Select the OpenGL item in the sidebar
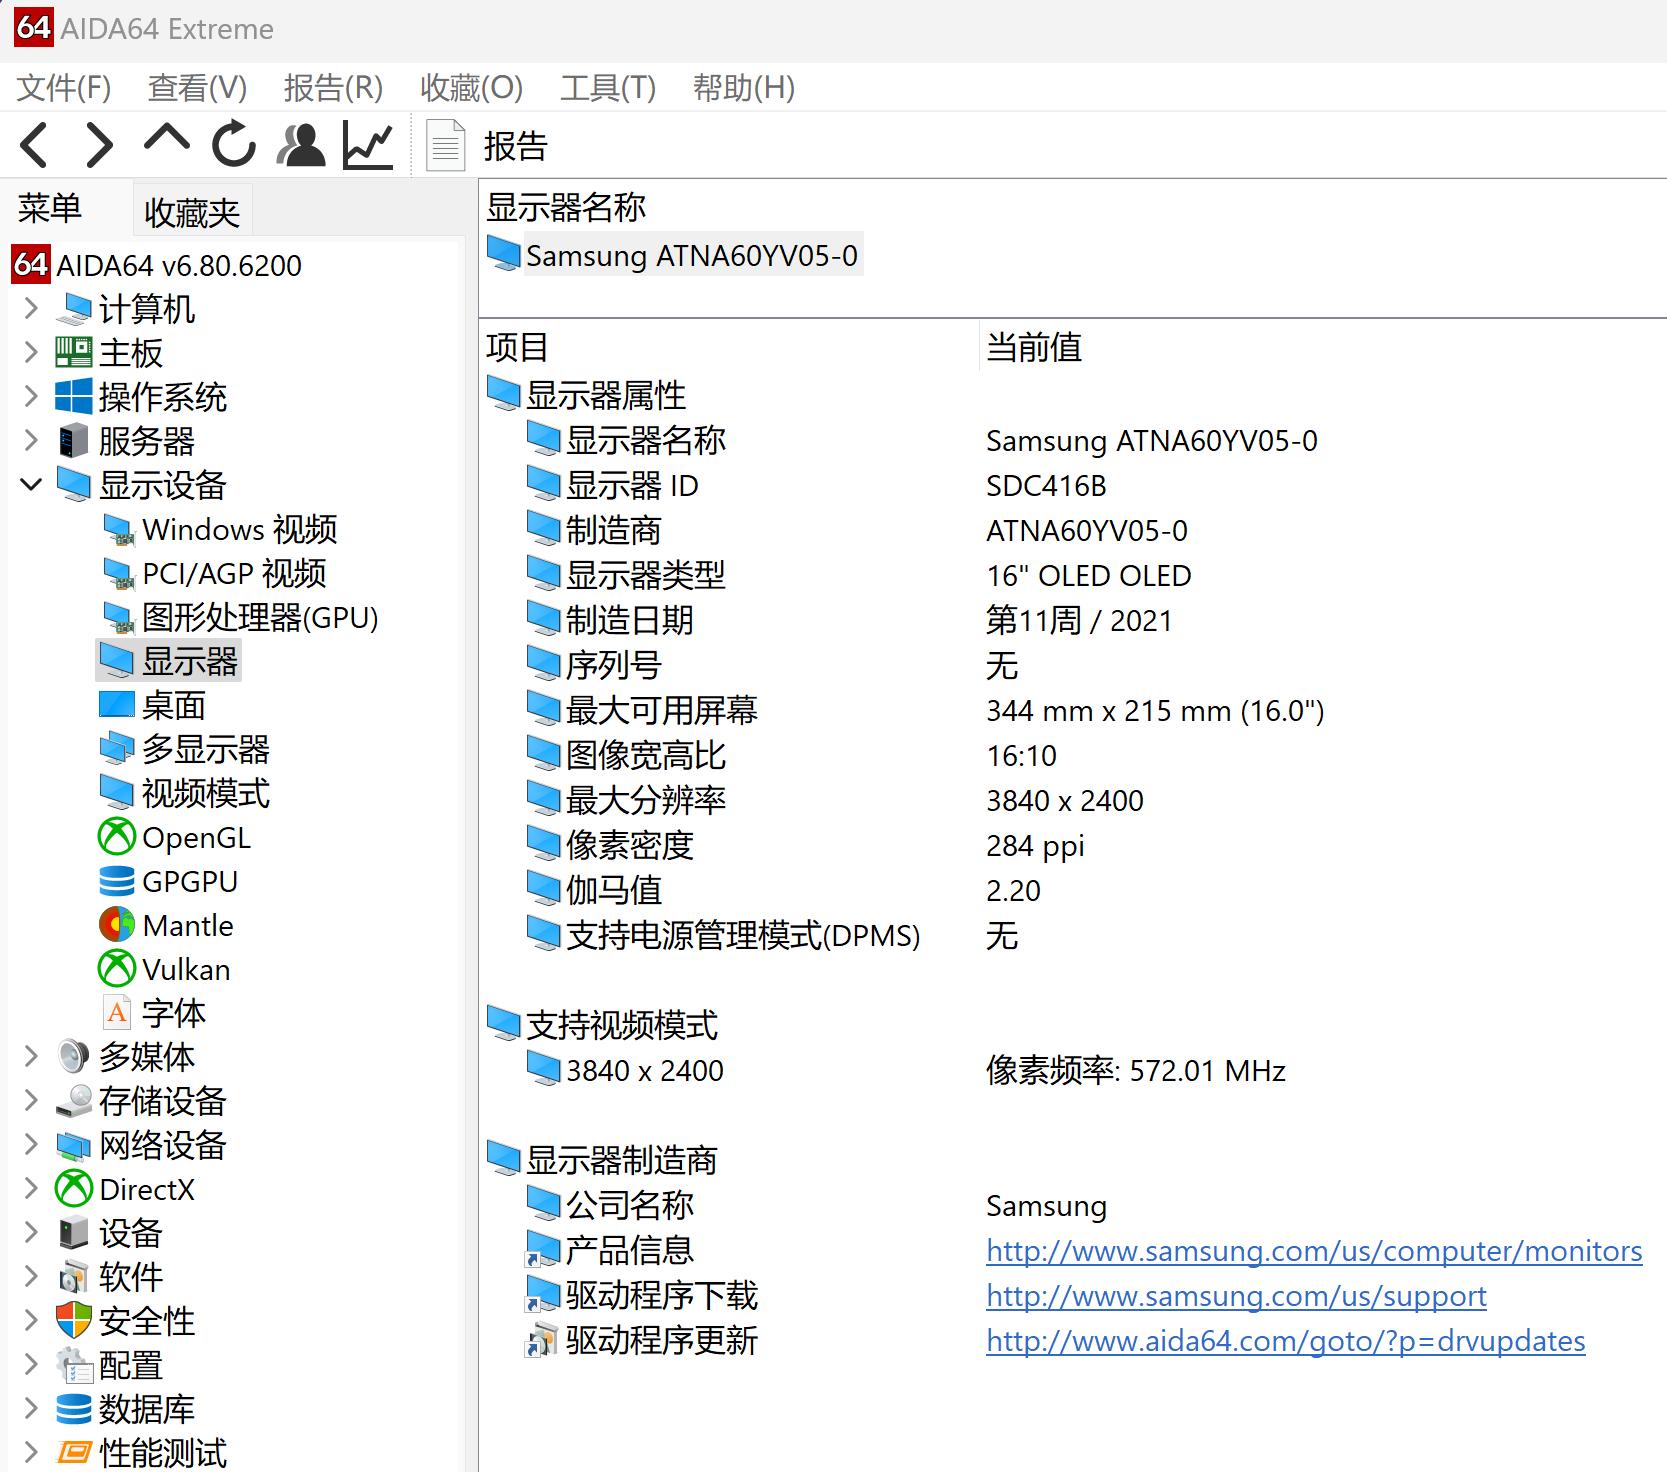 pyautogui.click(x=196, y=837)
